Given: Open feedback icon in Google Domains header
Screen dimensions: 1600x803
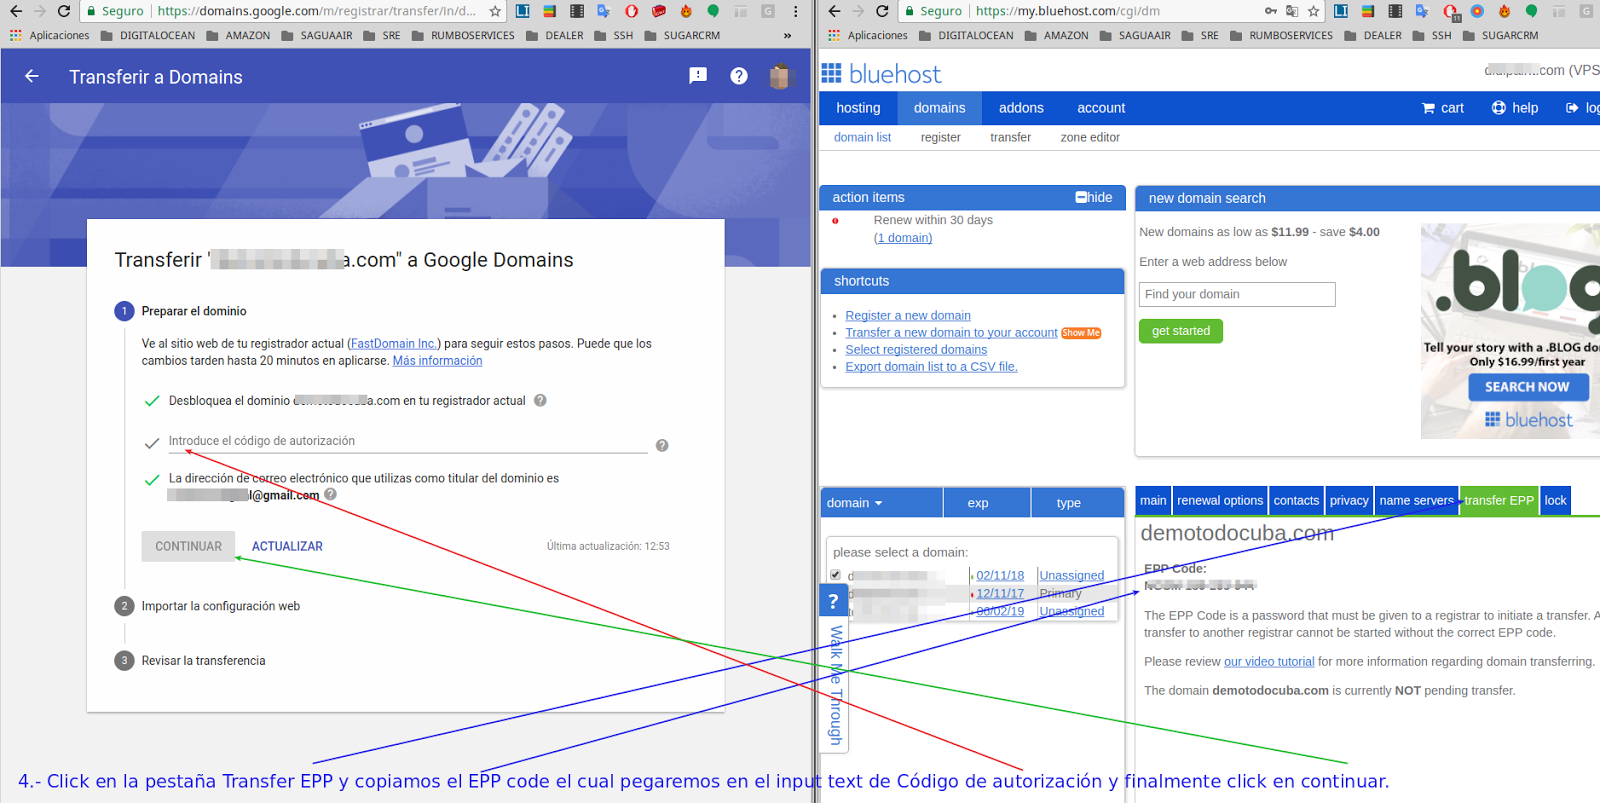Looking at the screenshot, I should coord(698,76).
